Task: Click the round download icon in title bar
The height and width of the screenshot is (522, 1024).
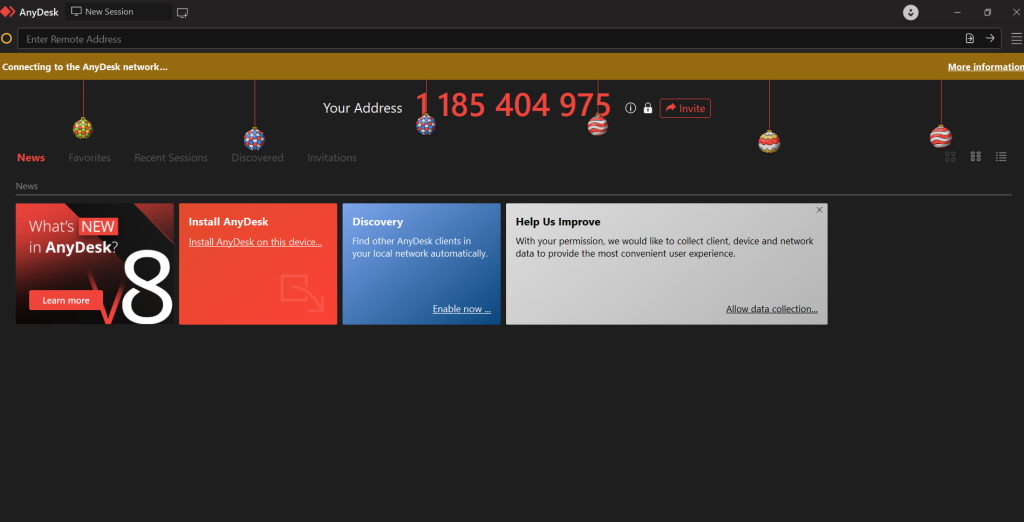Action: (910, 12)
